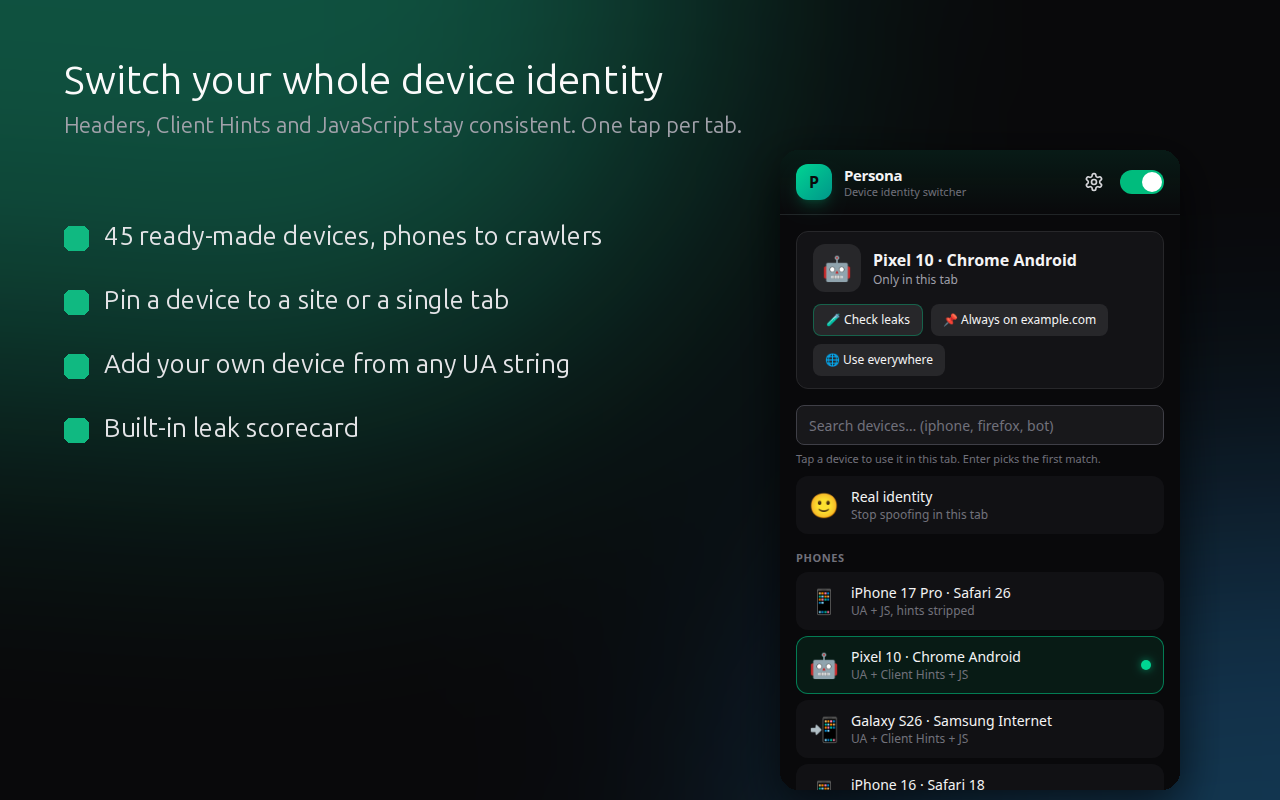Click the 'Switch your whole device identity' heading
This screenshot has width=1280, height=800.
pos(363,80)
